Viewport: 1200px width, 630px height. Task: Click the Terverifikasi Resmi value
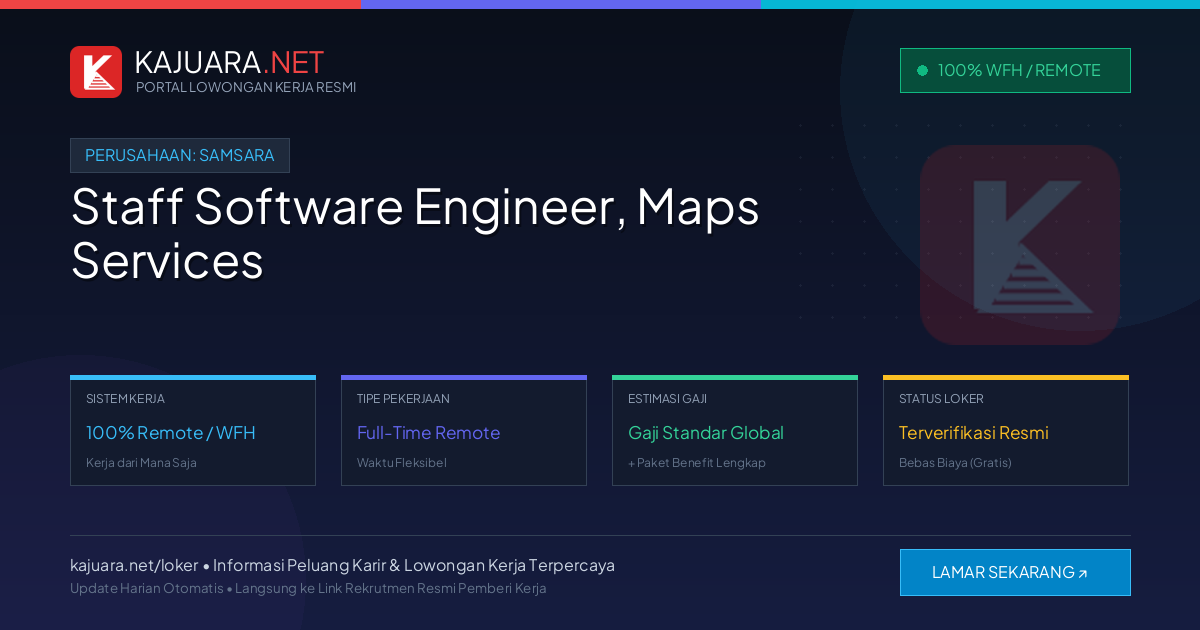pos(974,433)
